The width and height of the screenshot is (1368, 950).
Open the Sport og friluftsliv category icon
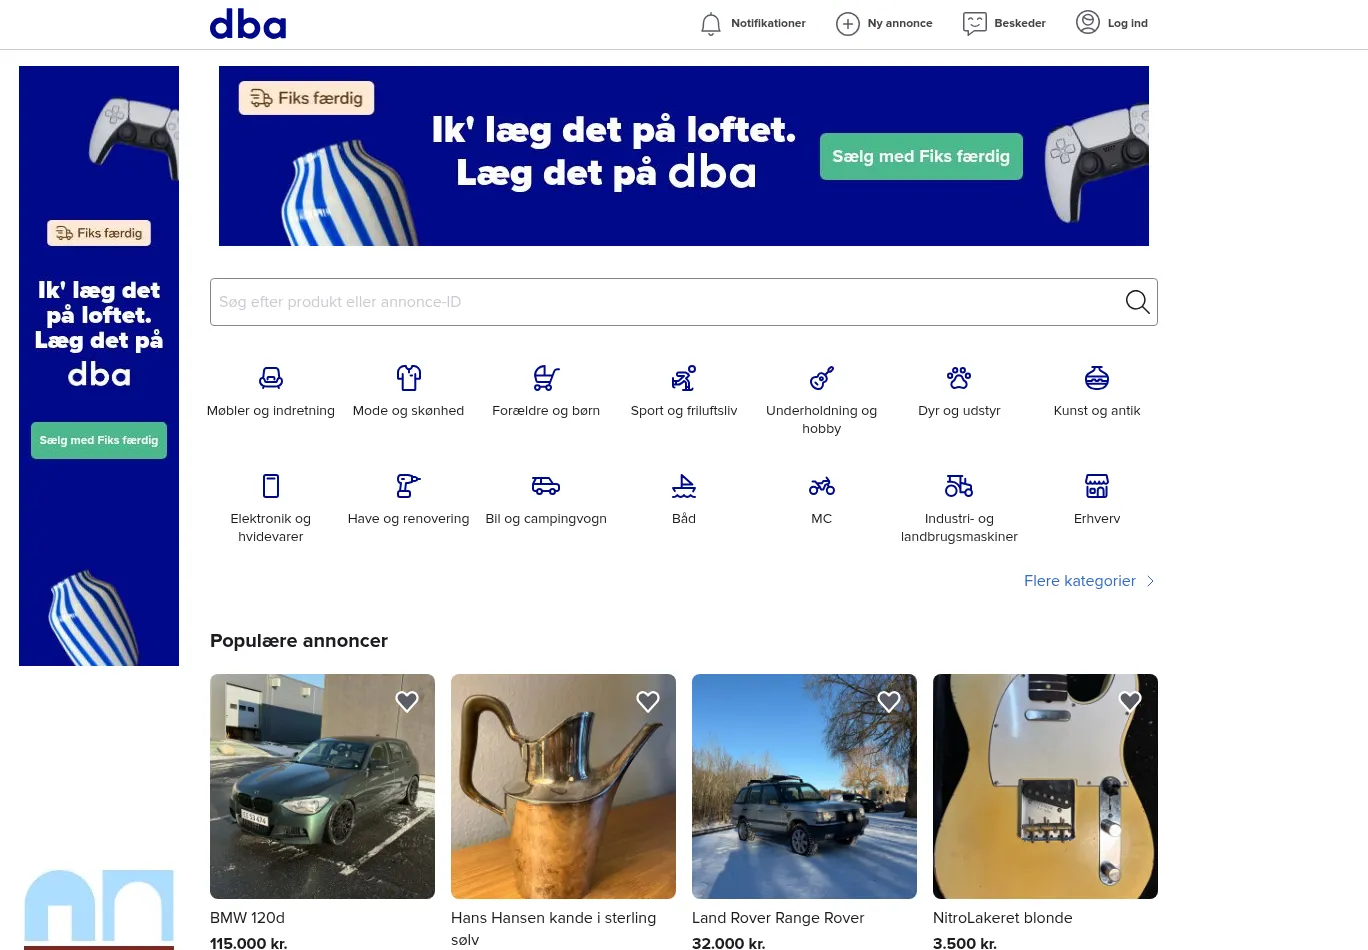684,378
